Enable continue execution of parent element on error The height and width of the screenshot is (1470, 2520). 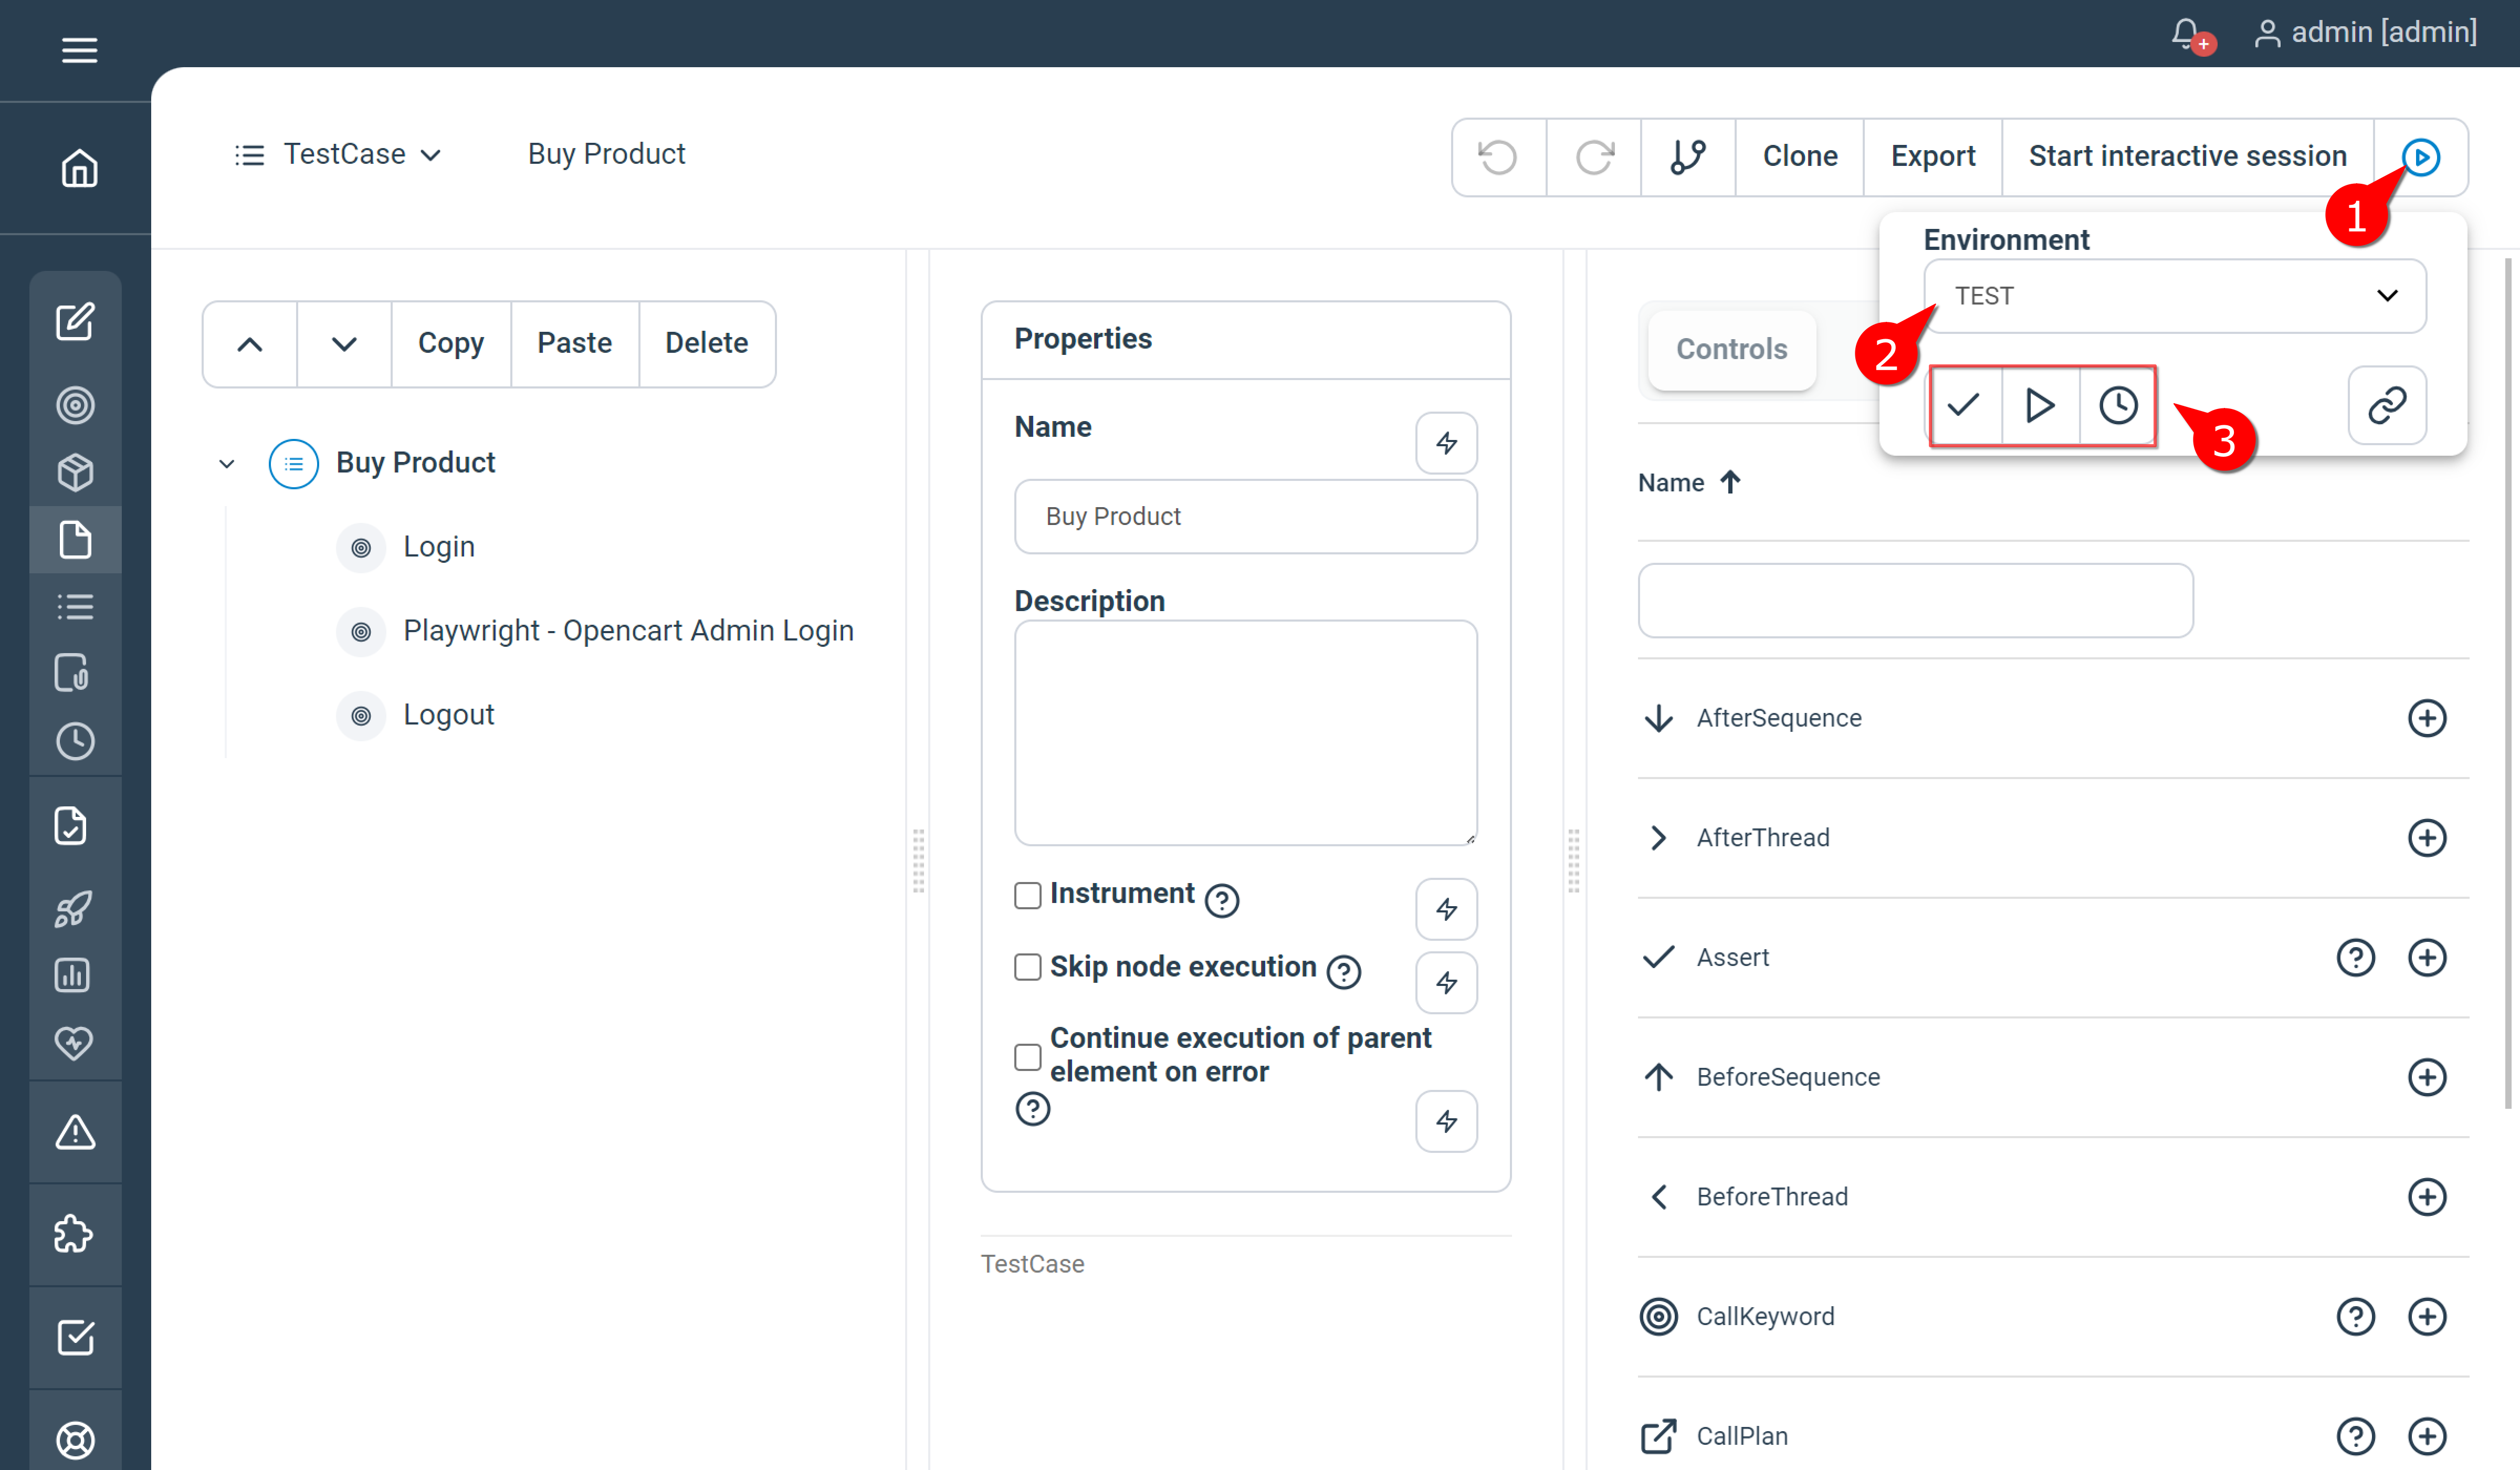(x=1028, y=1056)
